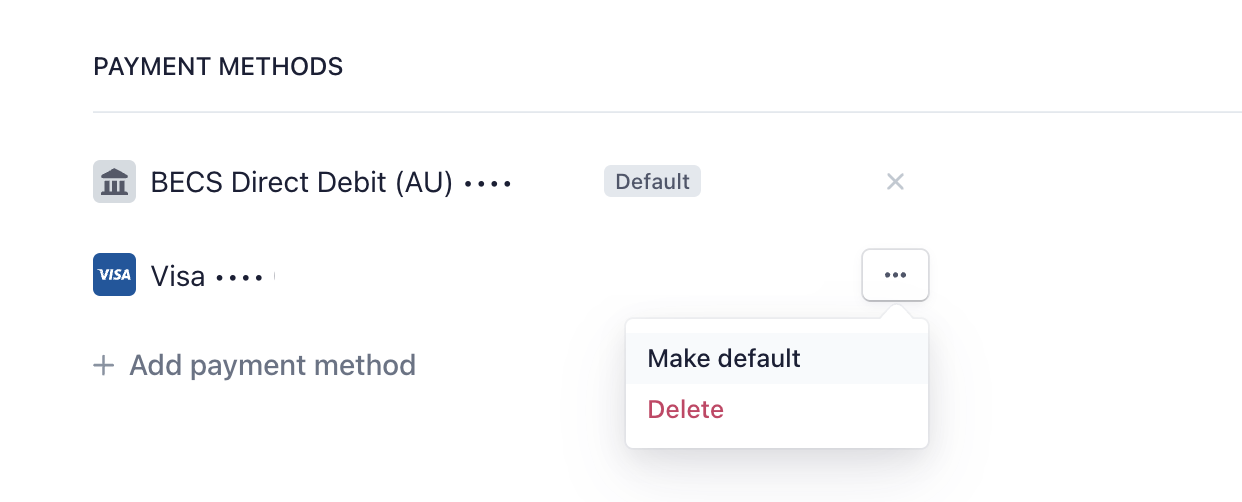
Task: Click the masked dots after BECS Direct Debit
Action: point(489,184)
